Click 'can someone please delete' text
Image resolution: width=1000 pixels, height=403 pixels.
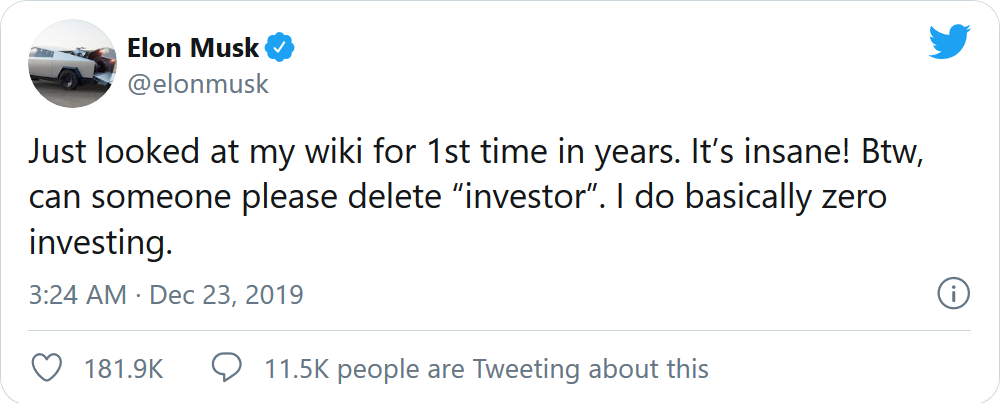[x=251, y=197]
